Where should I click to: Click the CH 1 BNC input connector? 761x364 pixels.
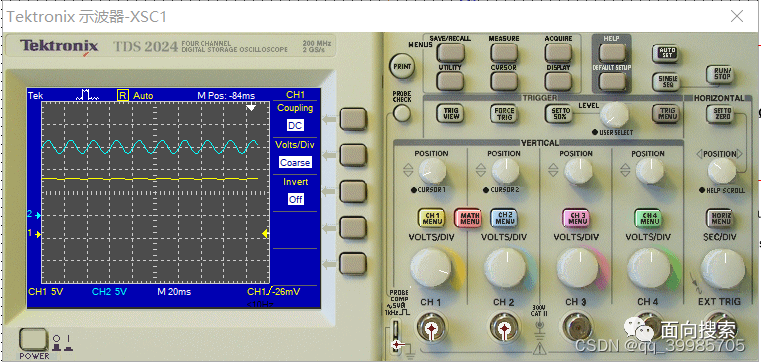430,331
